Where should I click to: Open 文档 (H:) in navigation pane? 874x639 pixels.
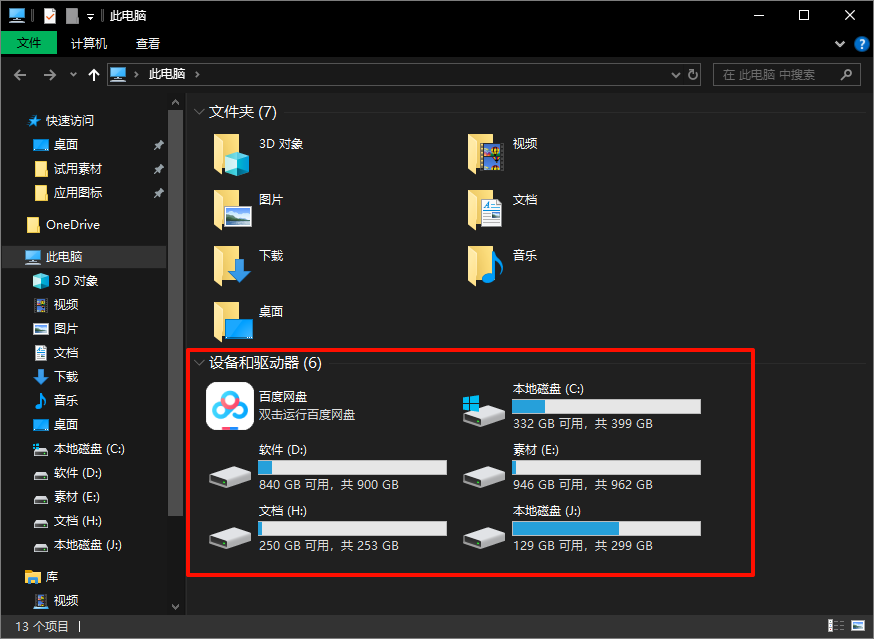pos(77,521)
